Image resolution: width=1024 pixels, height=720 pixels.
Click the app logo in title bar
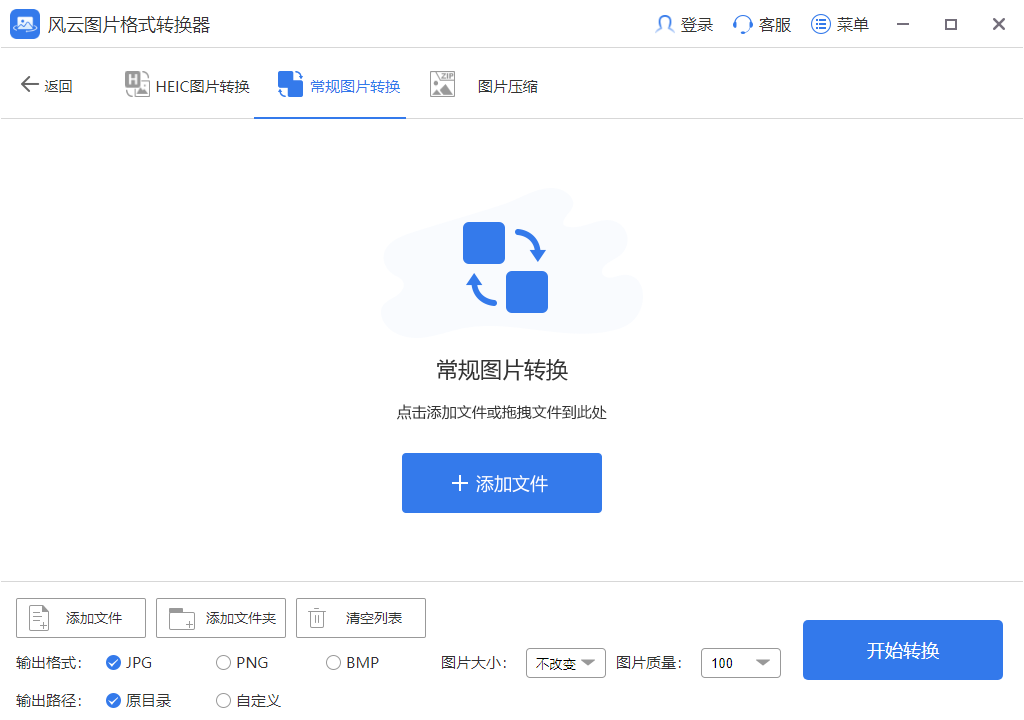click(x=24, y=24)
